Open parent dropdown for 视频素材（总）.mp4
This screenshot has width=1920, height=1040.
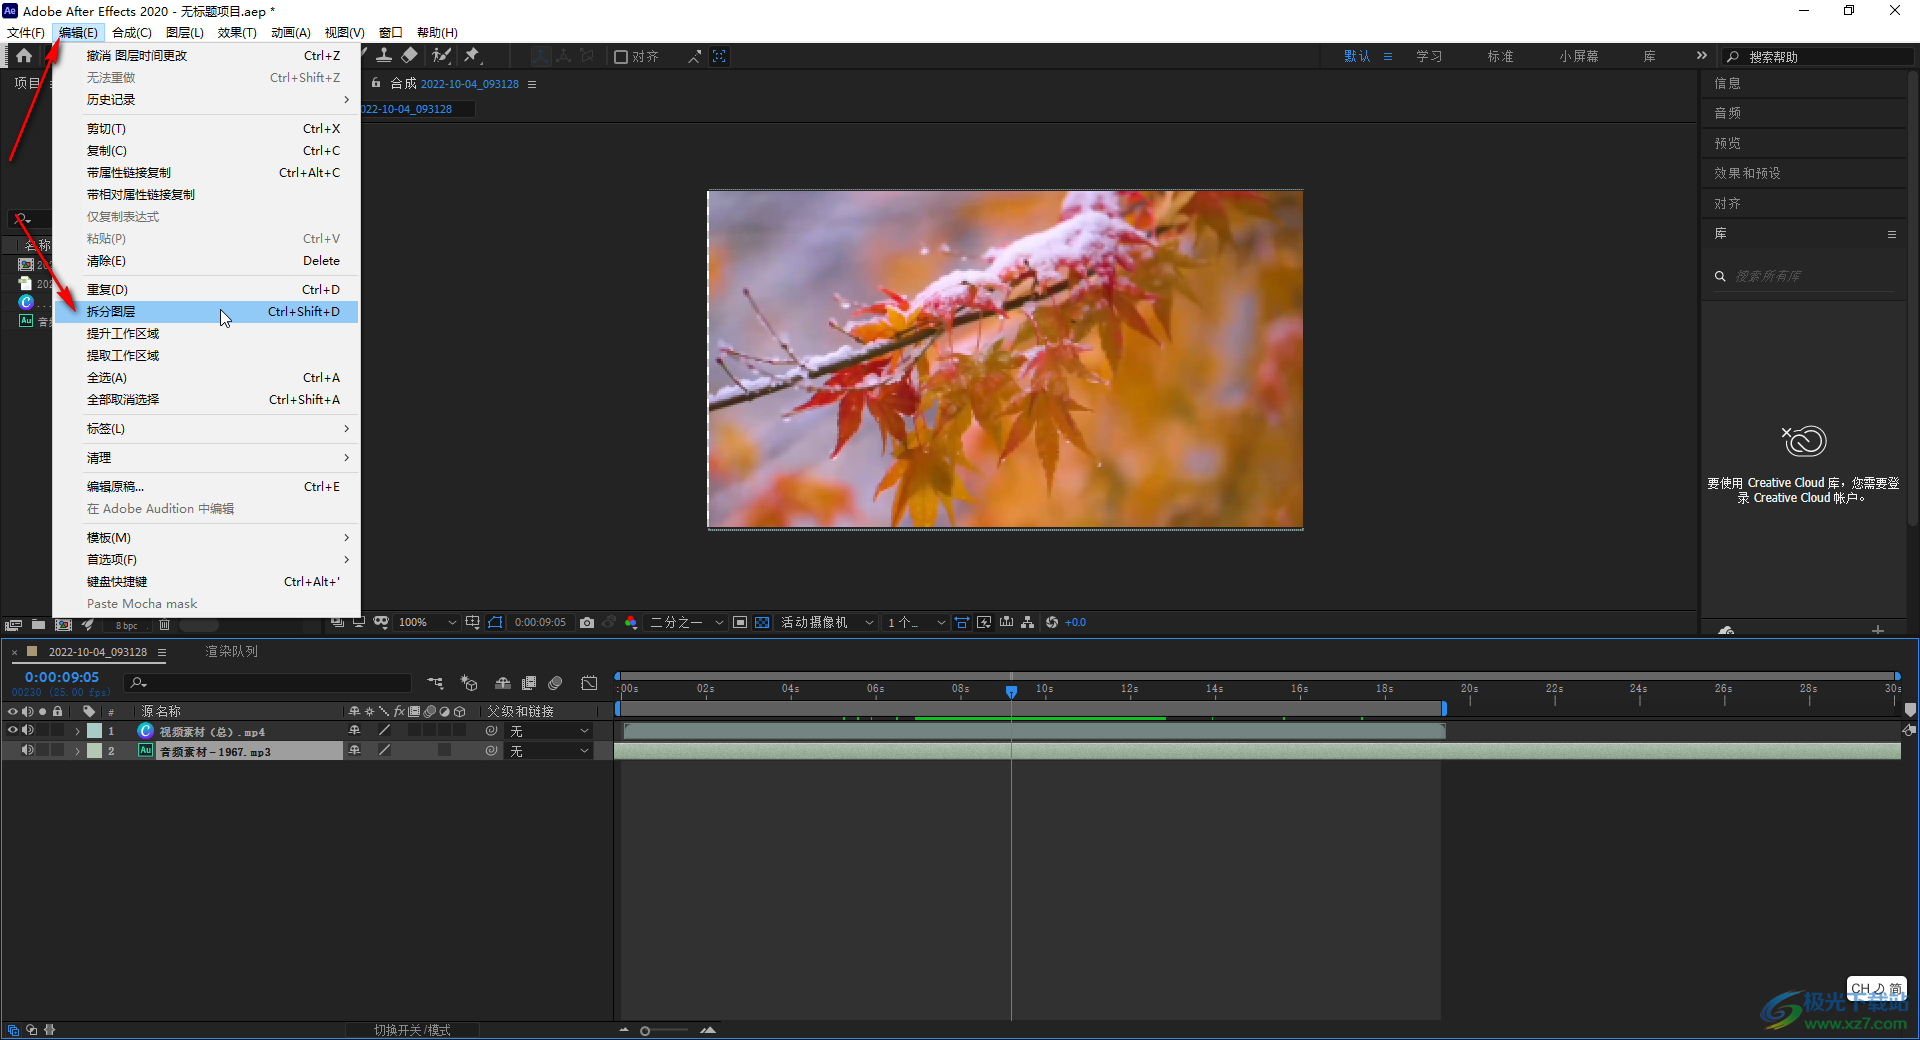[x=549, y=731]
